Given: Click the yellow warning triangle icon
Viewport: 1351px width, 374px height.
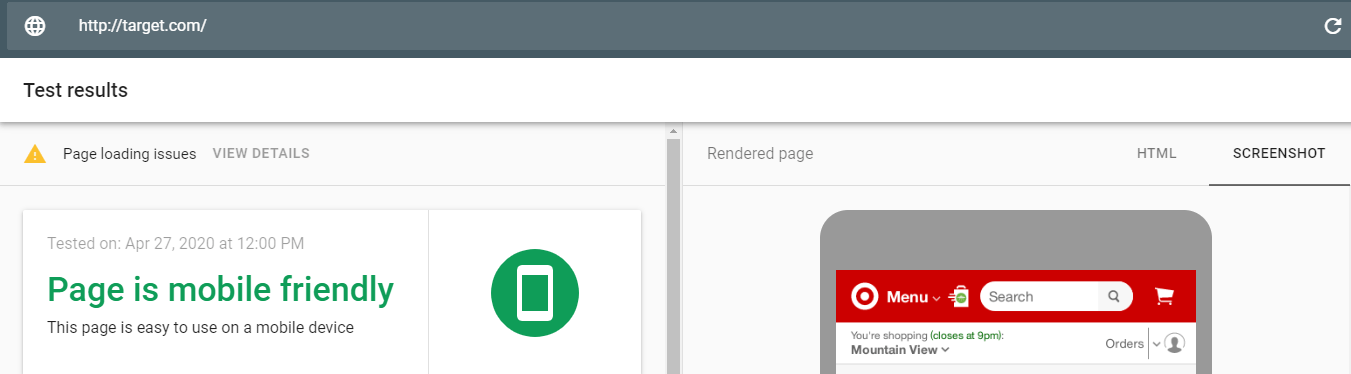Looking at the screenshot, I should (x=35, y=154).
